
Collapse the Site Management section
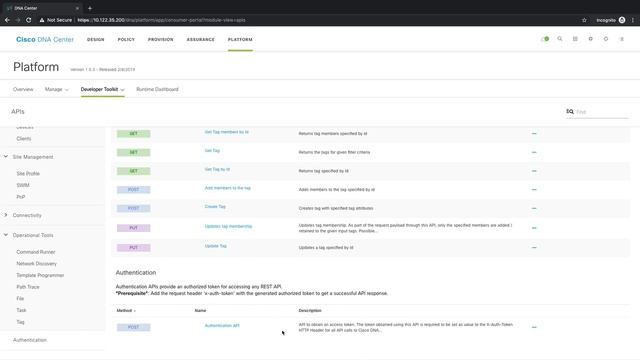pyautogui.click(x=6, y=156)
